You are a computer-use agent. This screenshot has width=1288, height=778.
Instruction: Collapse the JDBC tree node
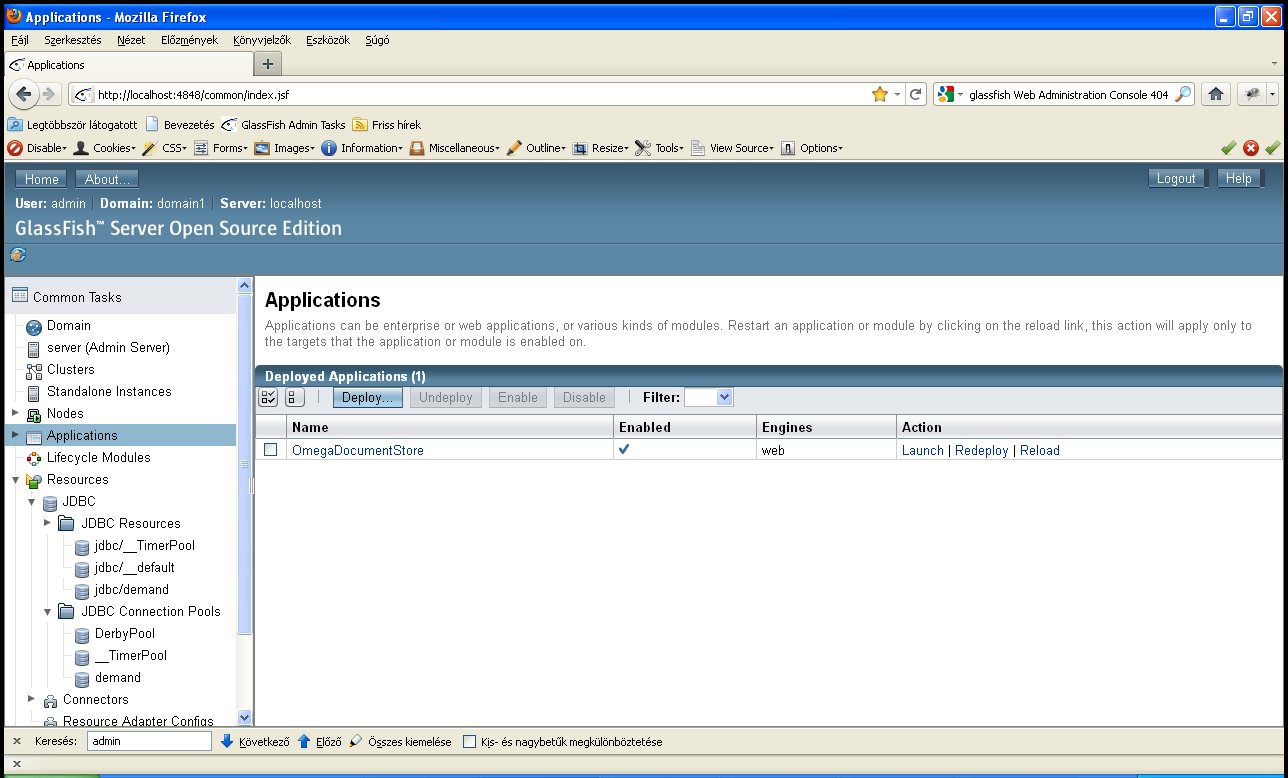pos(31,501)
